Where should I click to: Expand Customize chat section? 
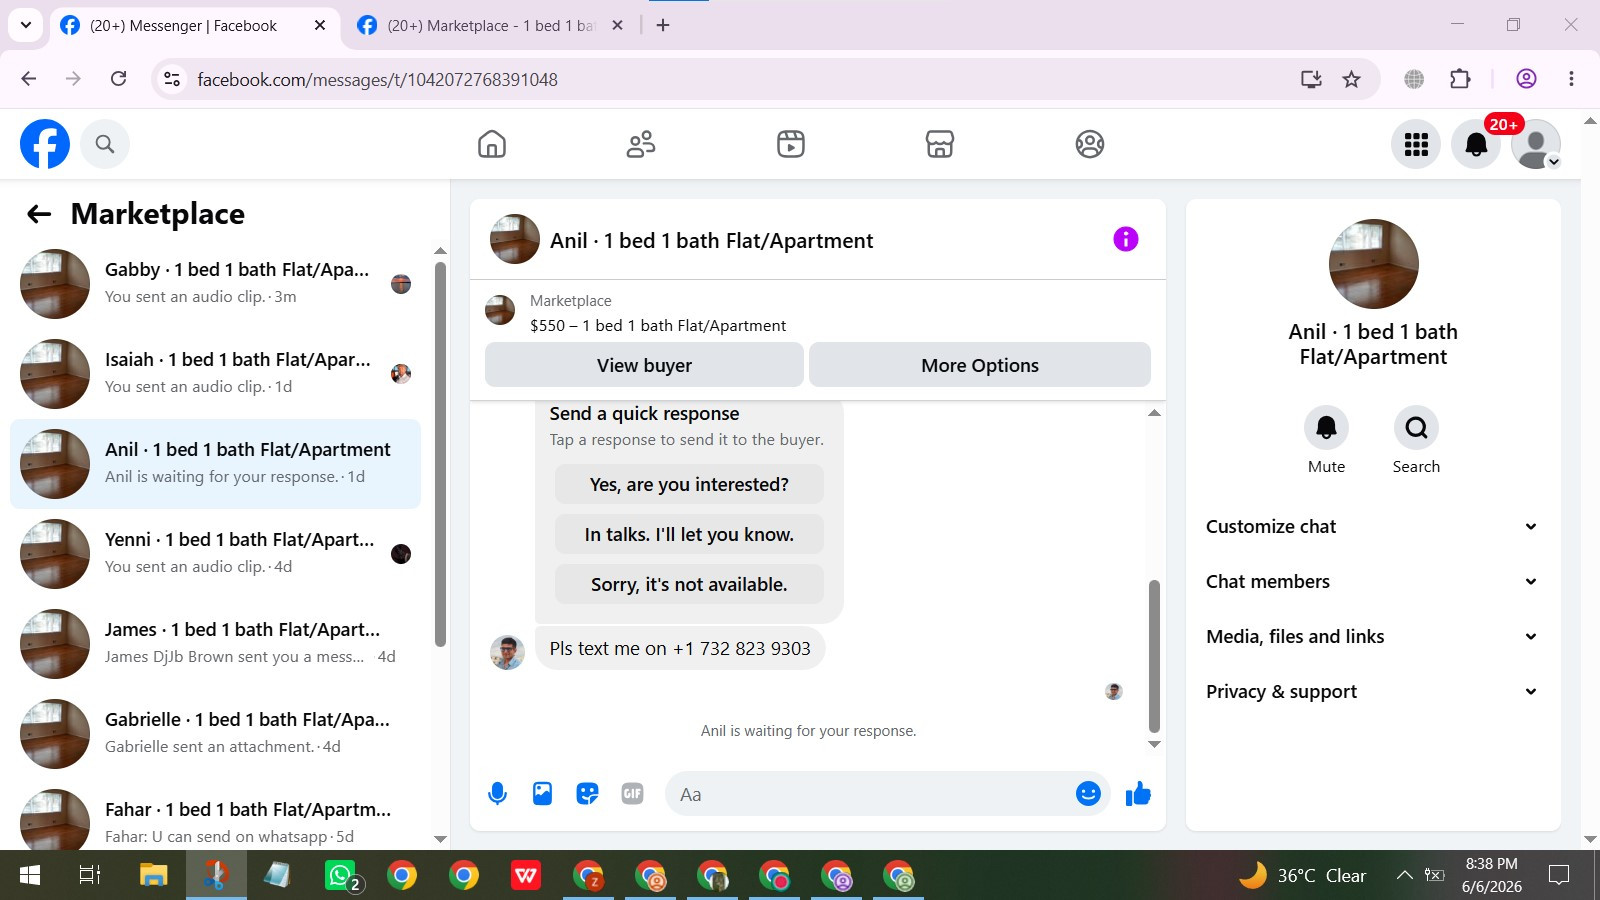1372,527
